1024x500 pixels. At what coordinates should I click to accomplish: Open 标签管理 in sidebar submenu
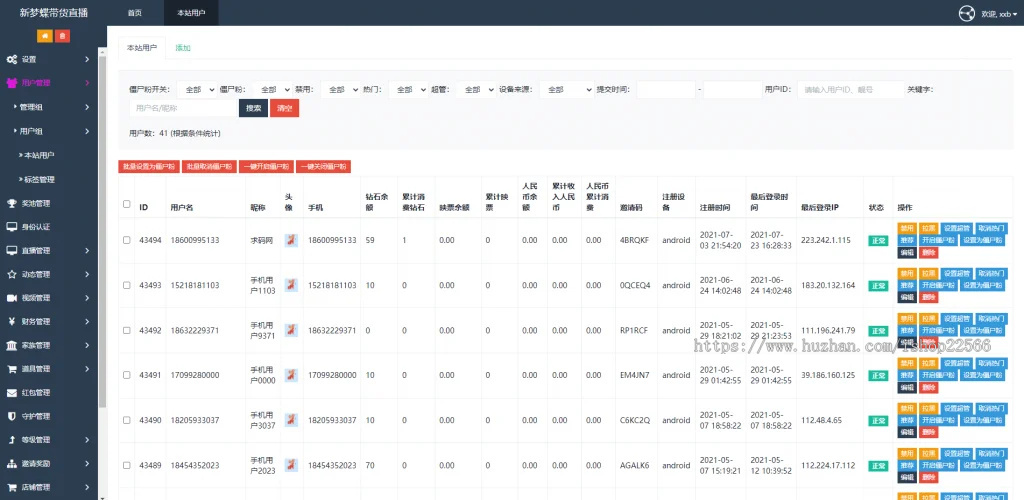point(39,180)
